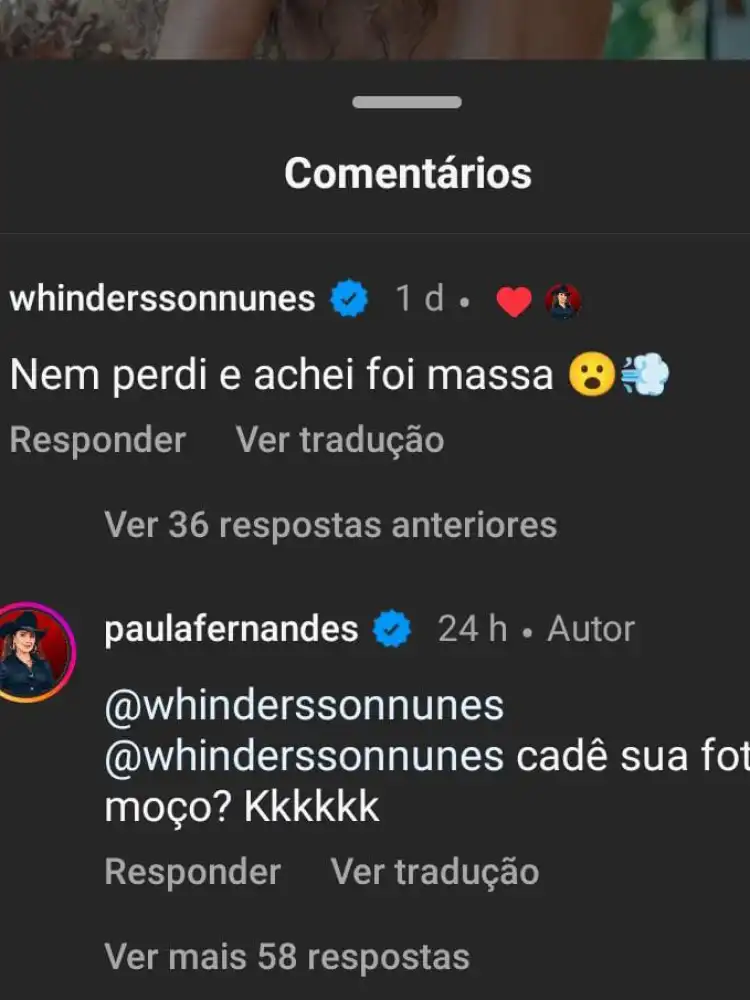
Task: Reply to paulafernandes' comment via Responder
Action: click(193, 871)
